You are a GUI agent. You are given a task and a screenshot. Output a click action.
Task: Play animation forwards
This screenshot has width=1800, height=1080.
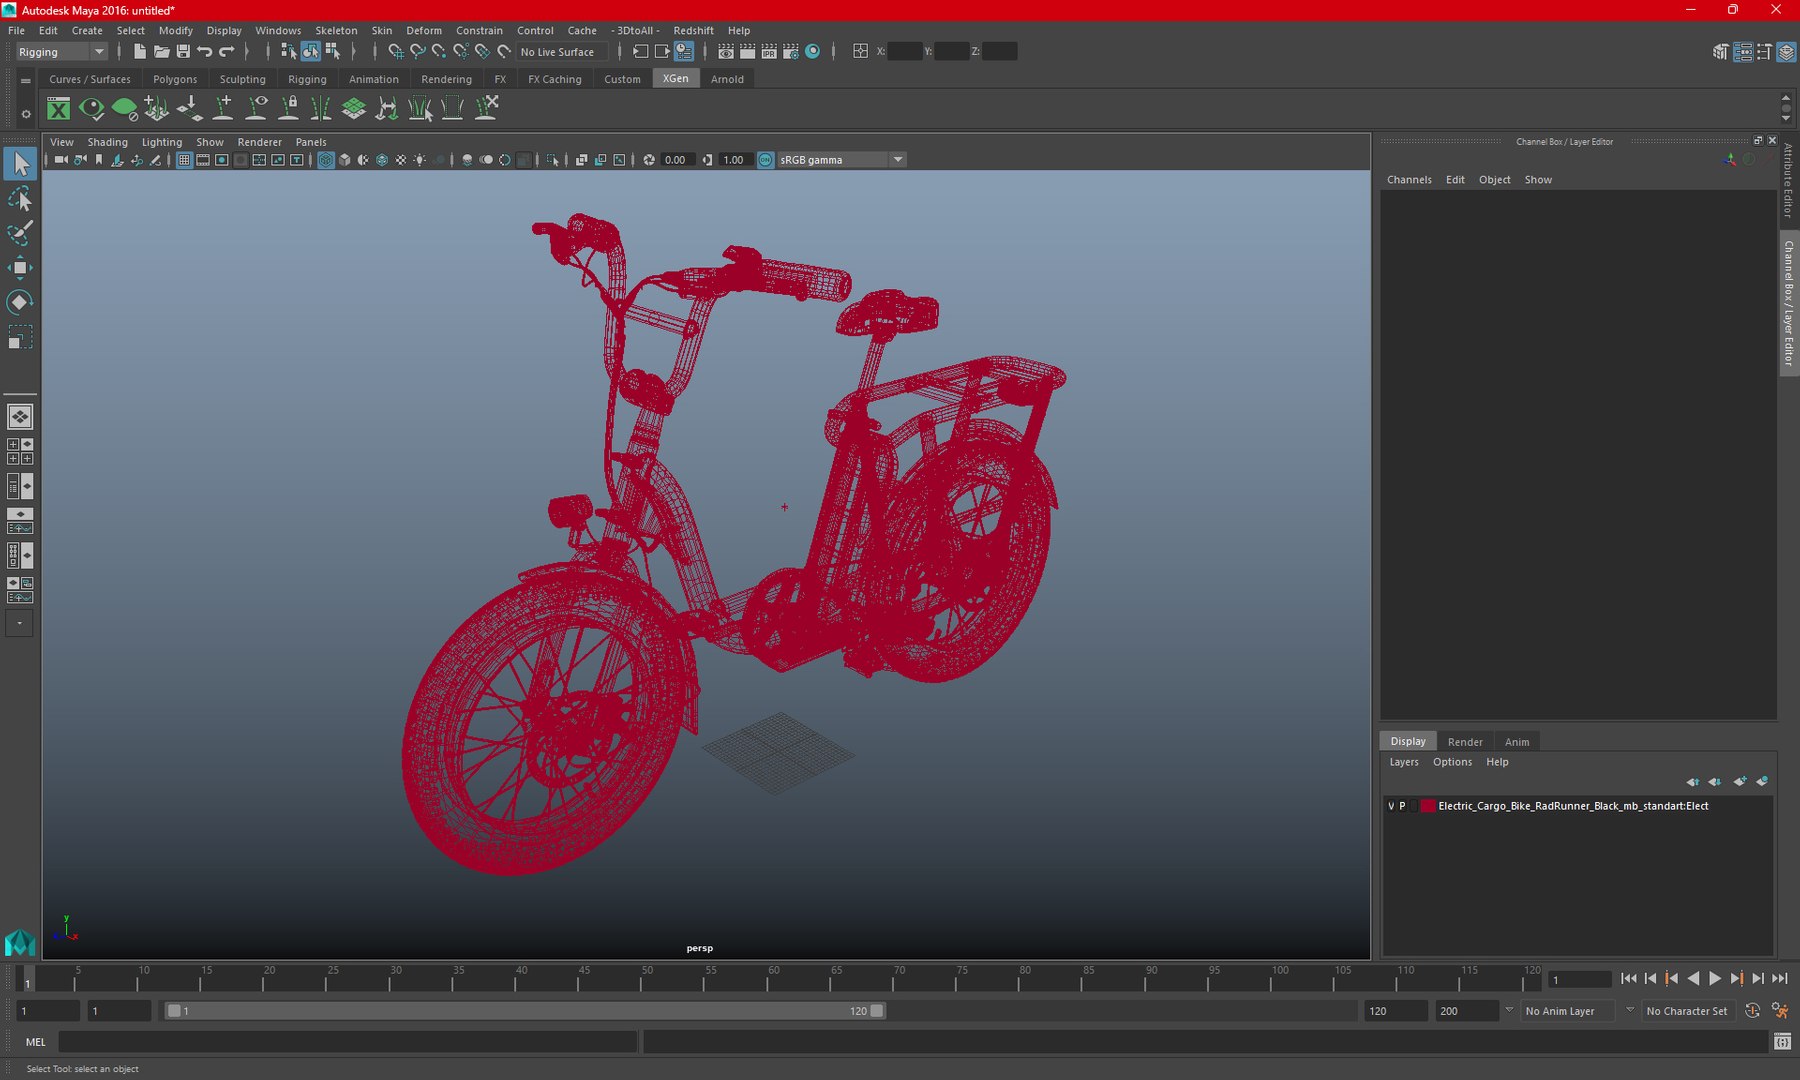[1715, 979]
